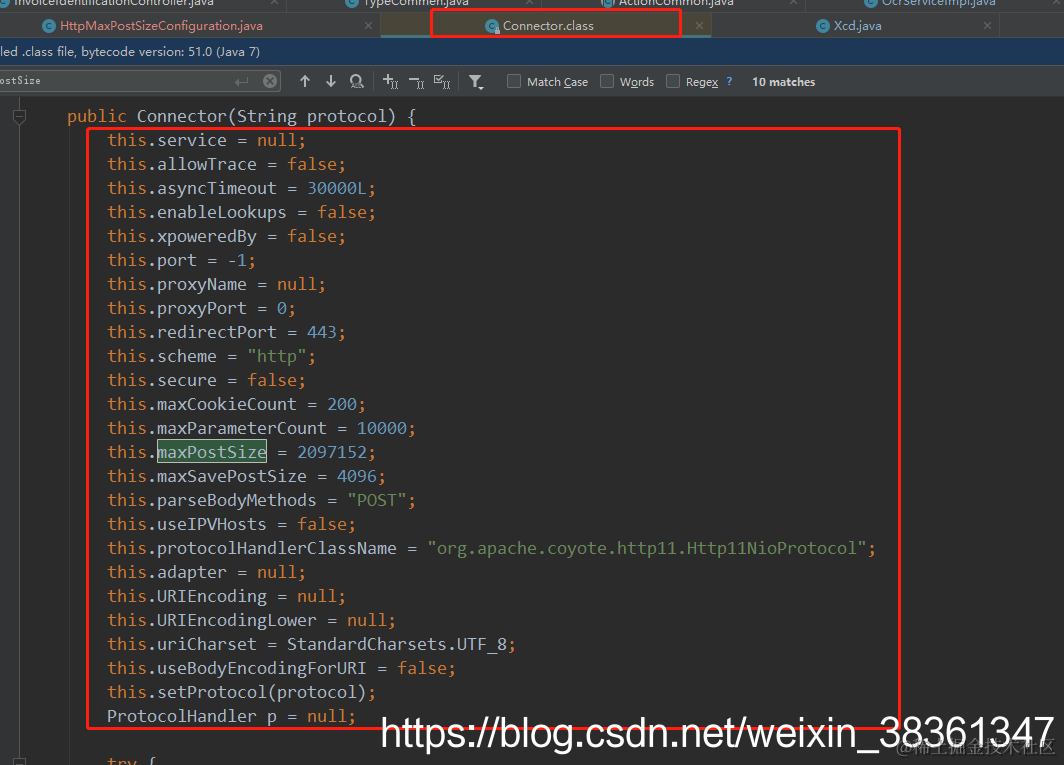Image resolution: width=1064 pixels, height=765 pixels.
Task: Collapse the Connector constructor fold marker
Action: tap(20, 117)
